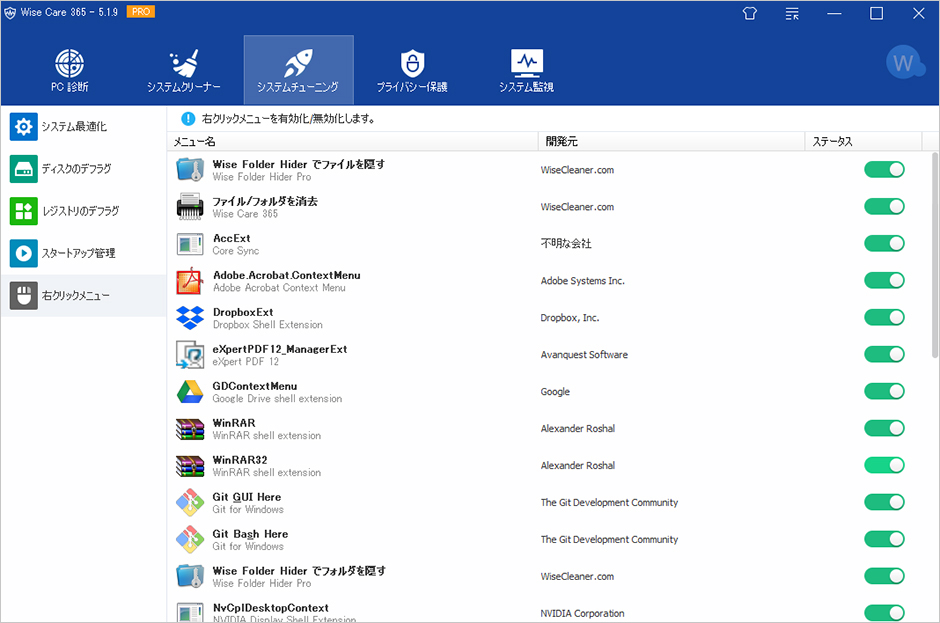The image size is (940, 623).
Task: Click the WinRAR32 books icon
Action: tap(190, 466)
